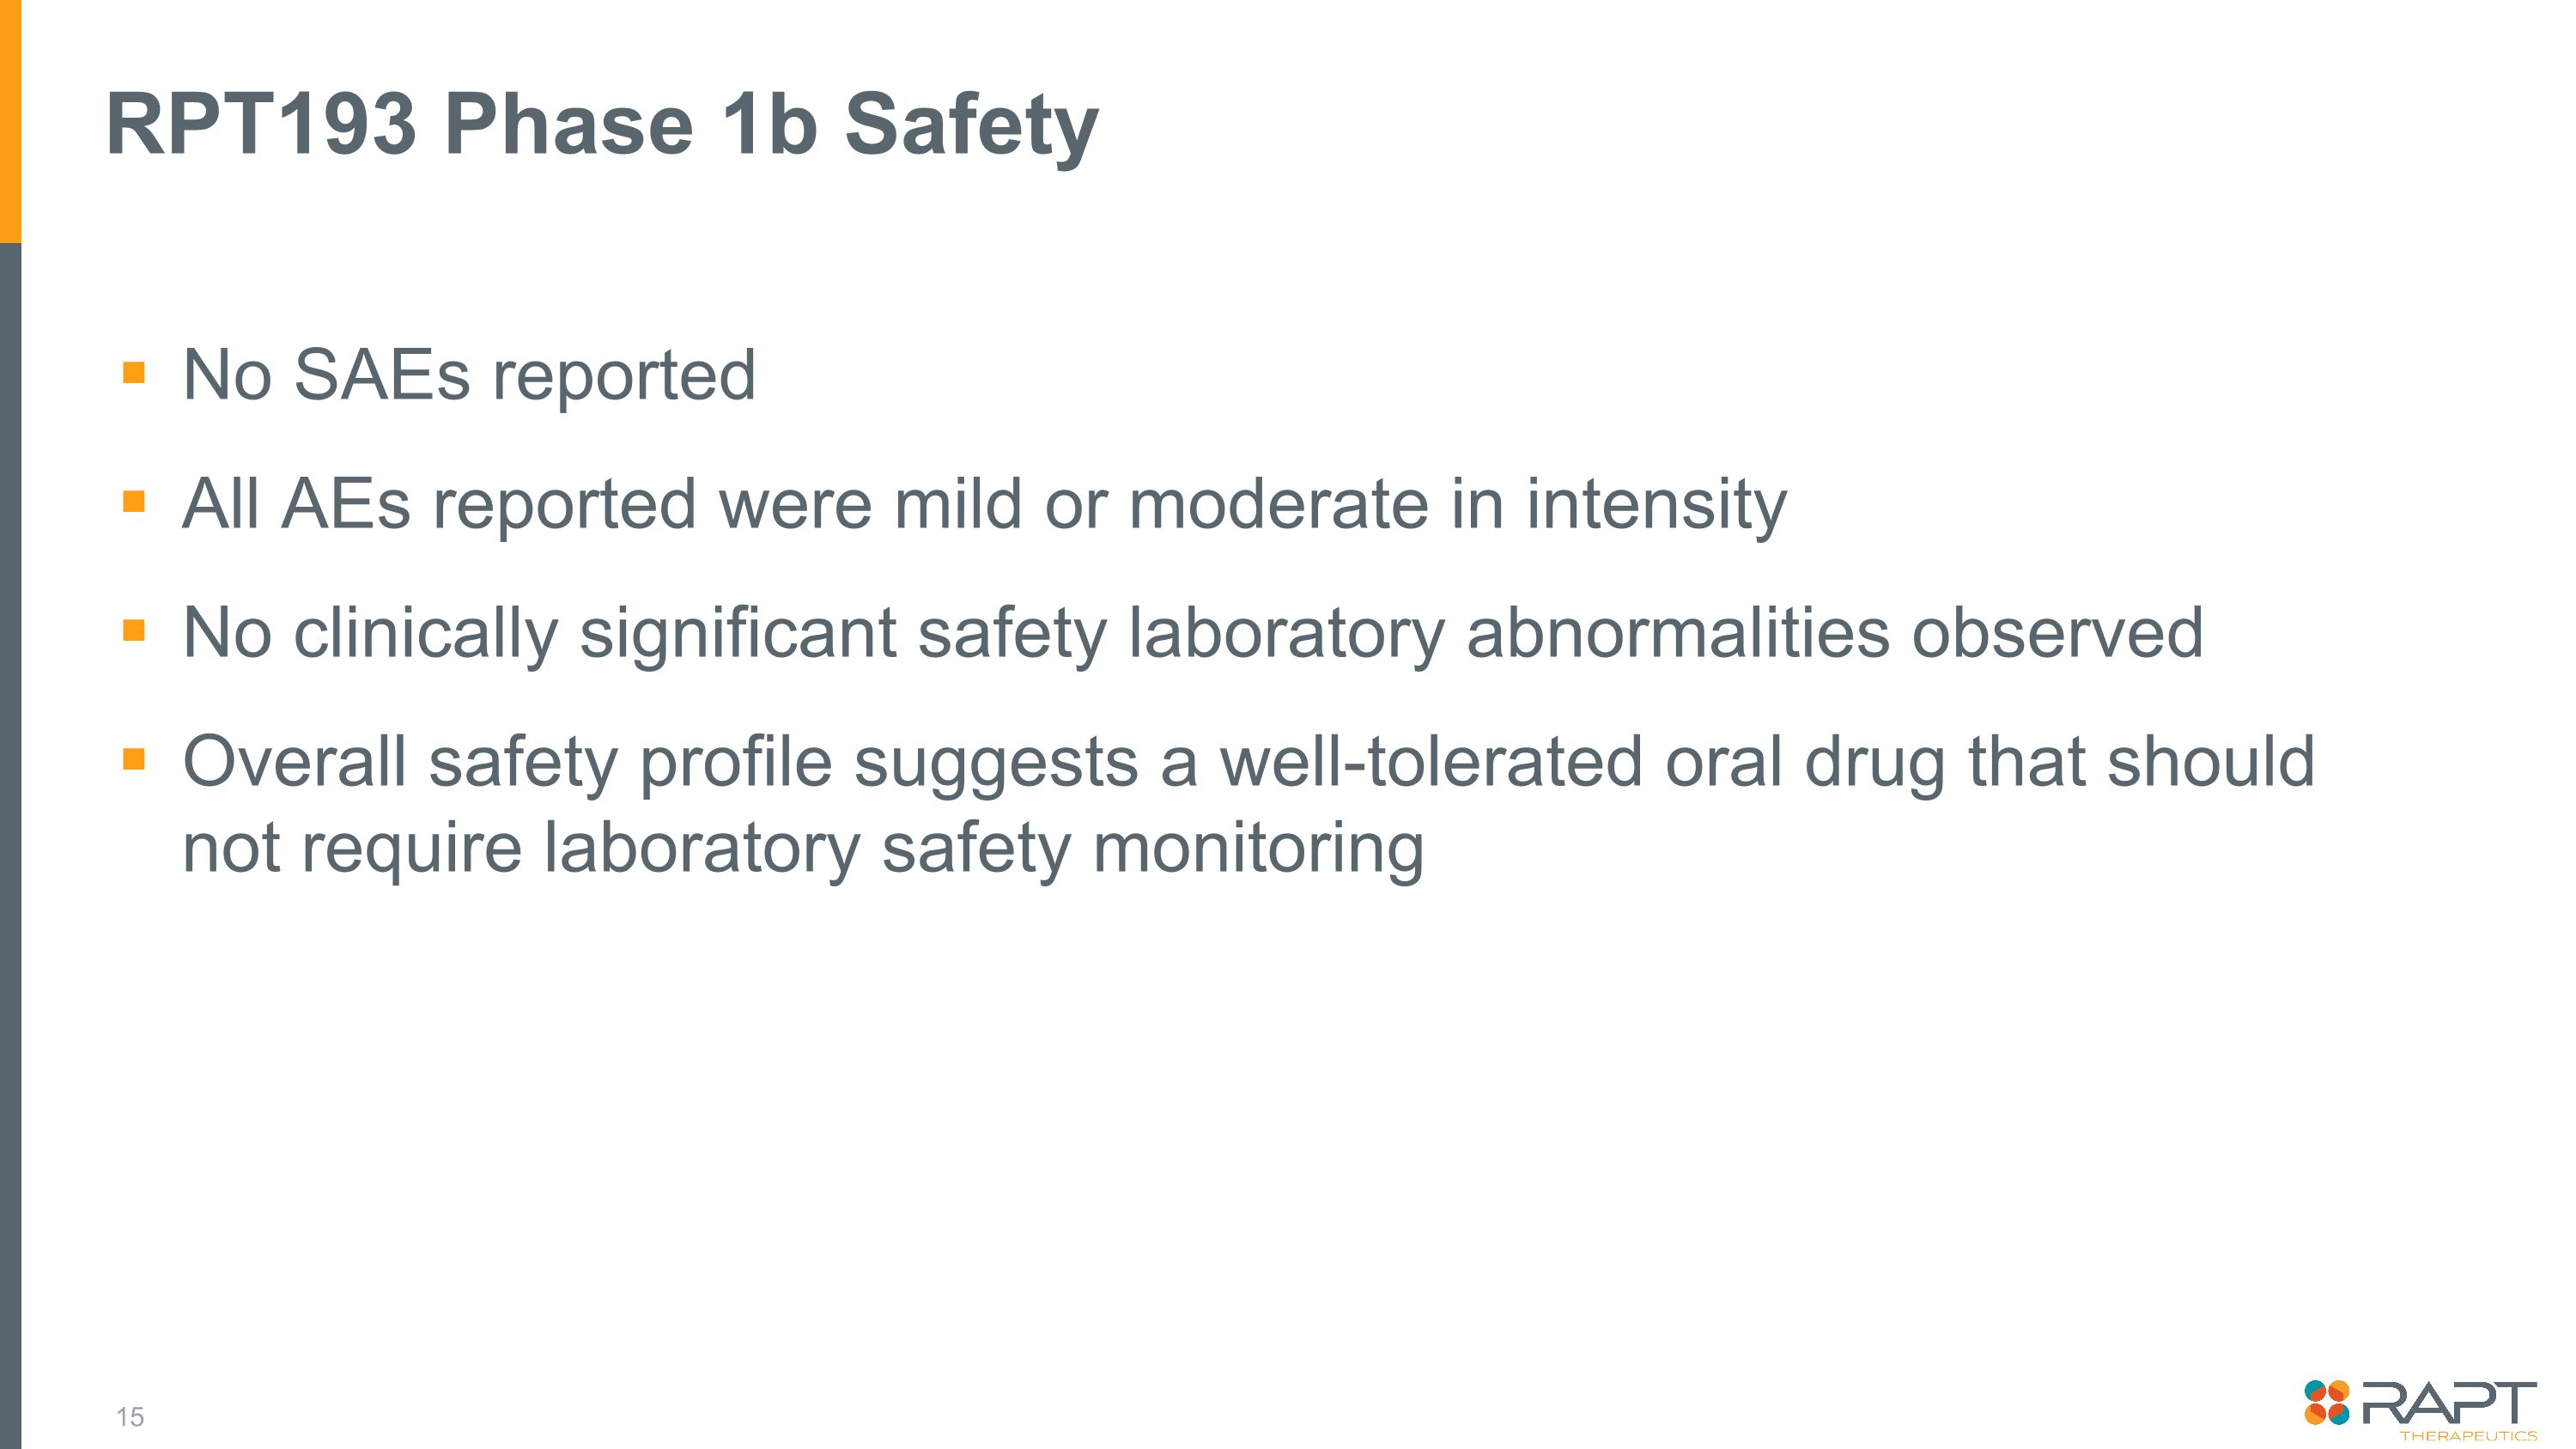Click the gray vertical bar on left edge
Screen dimensions: 2576x1449
(x=10, y=840)
